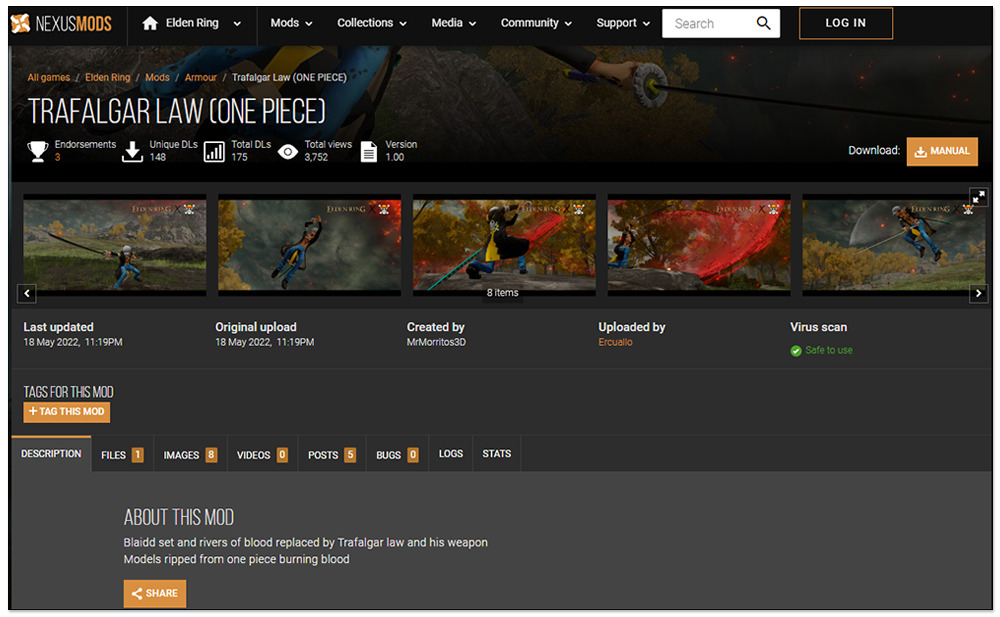Click the home icon beside Elden Ring
Image resolution: width=1000 pixels, height=617 pixels.
pos(150,24)
